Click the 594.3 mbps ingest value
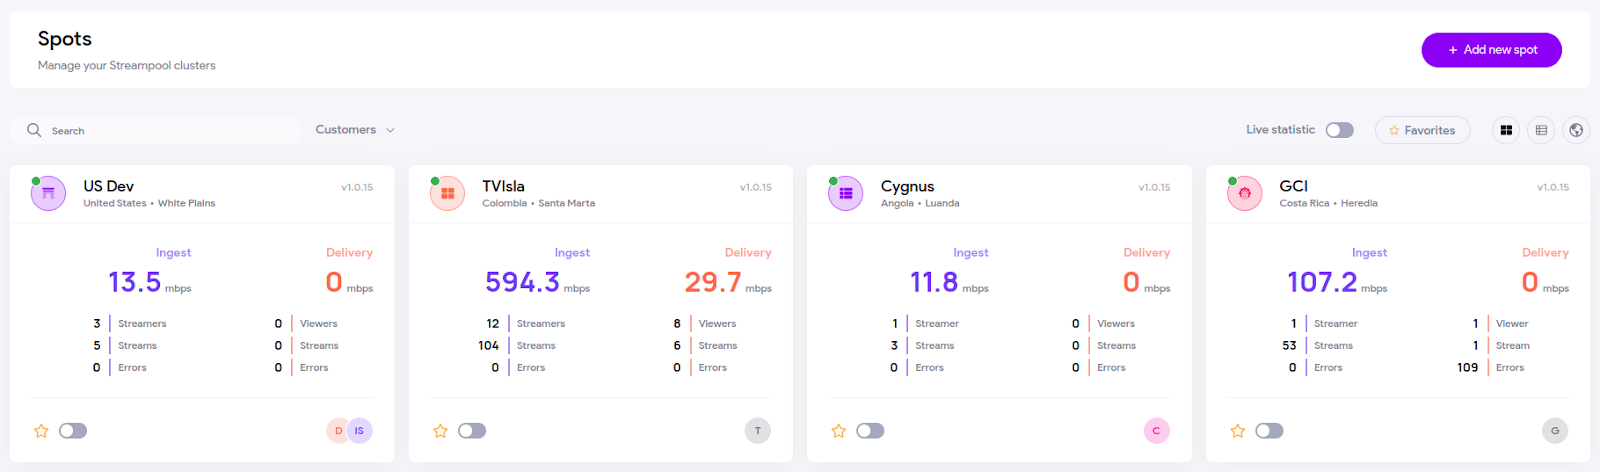The width and height of the screenshot is (1600, 472). pyautogui.click(x=537, y=282)
